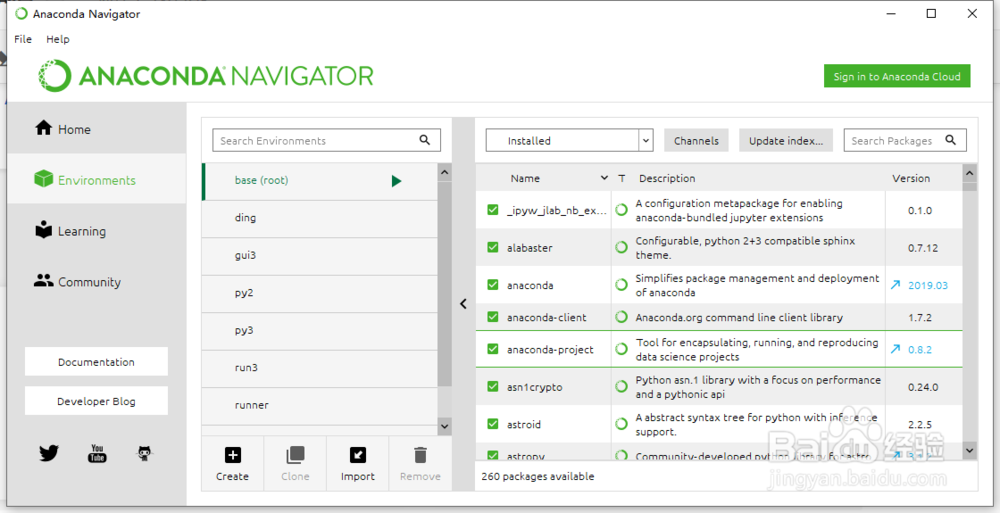Click the upgrade arrow next to 2019.03
Viewport: 1000px width, 513px height.
click(895, 285)
